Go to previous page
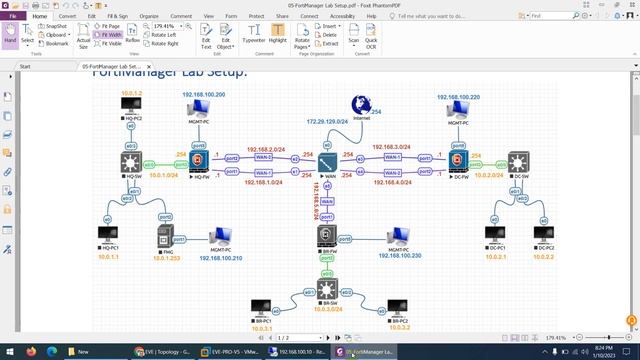The width and height of the screenshot is (640, 360). tap(270, 338)
